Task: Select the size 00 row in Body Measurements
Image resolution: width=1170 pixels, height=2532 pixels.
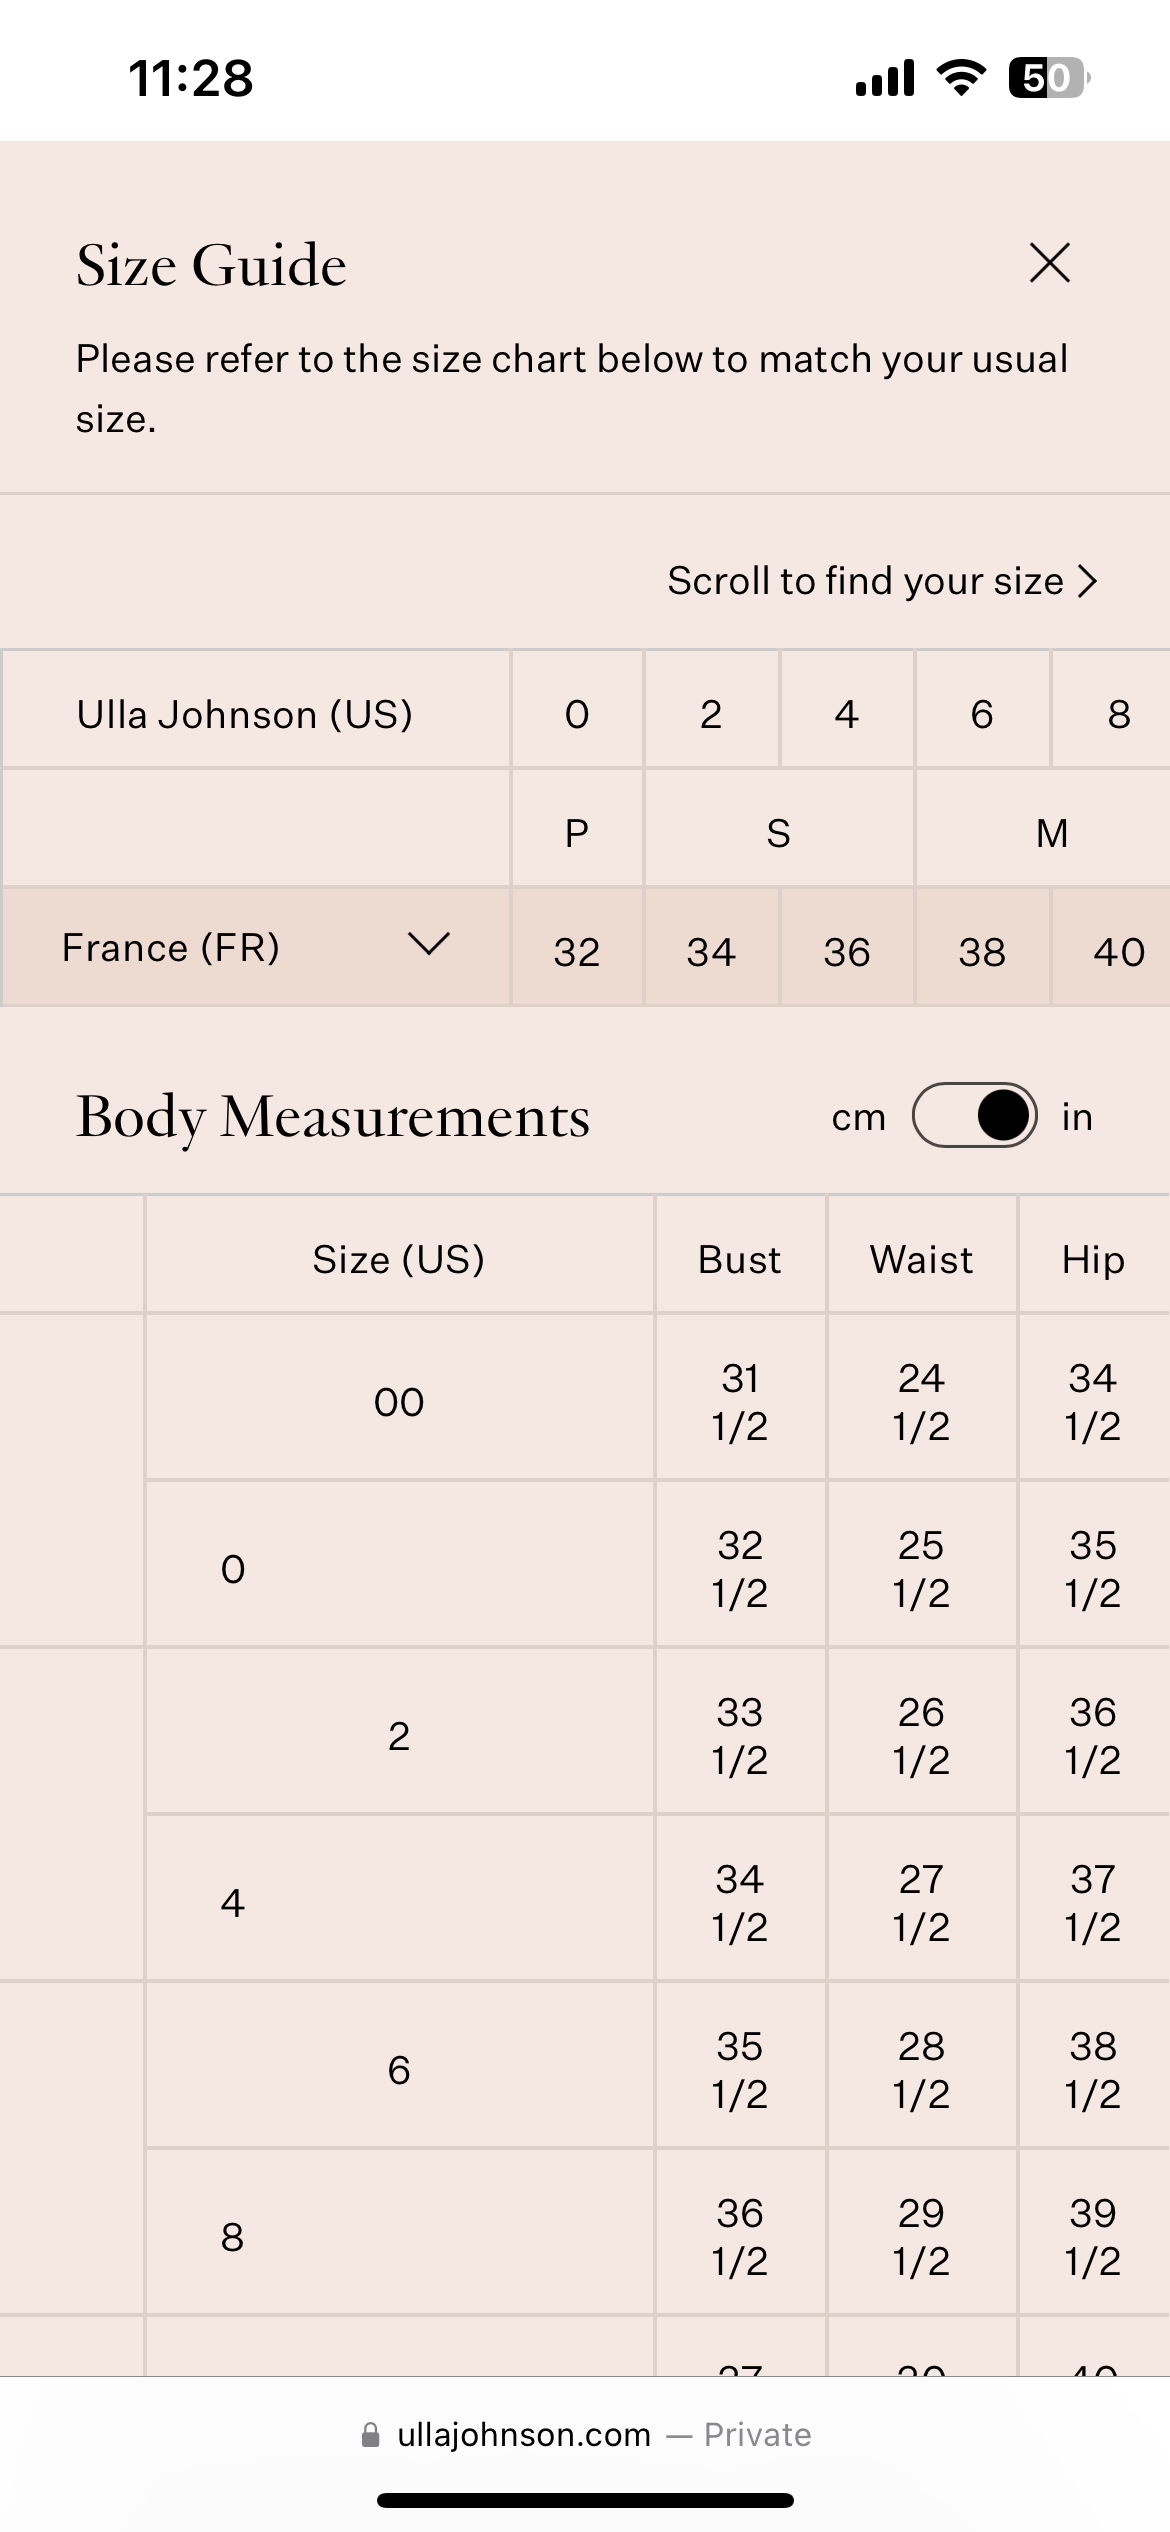Action: 399,1402
